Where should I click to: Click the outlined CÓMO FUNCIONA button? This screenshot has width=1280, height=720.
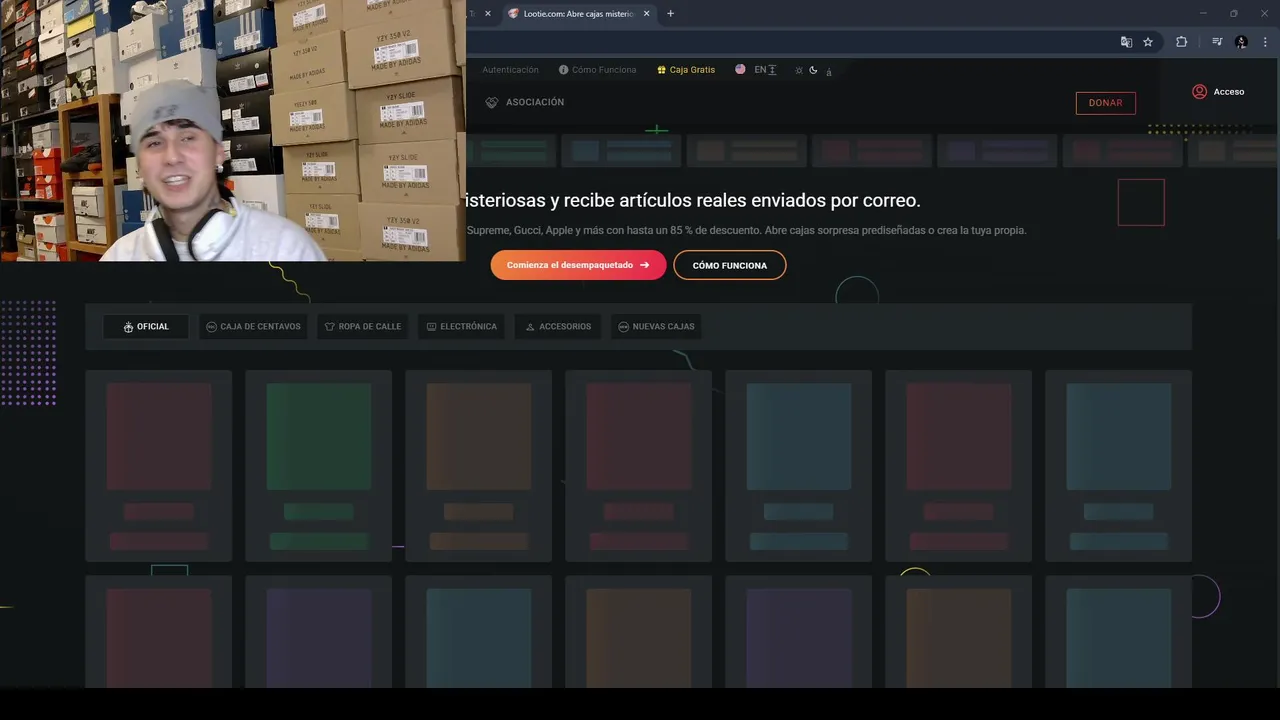(730, 265)
